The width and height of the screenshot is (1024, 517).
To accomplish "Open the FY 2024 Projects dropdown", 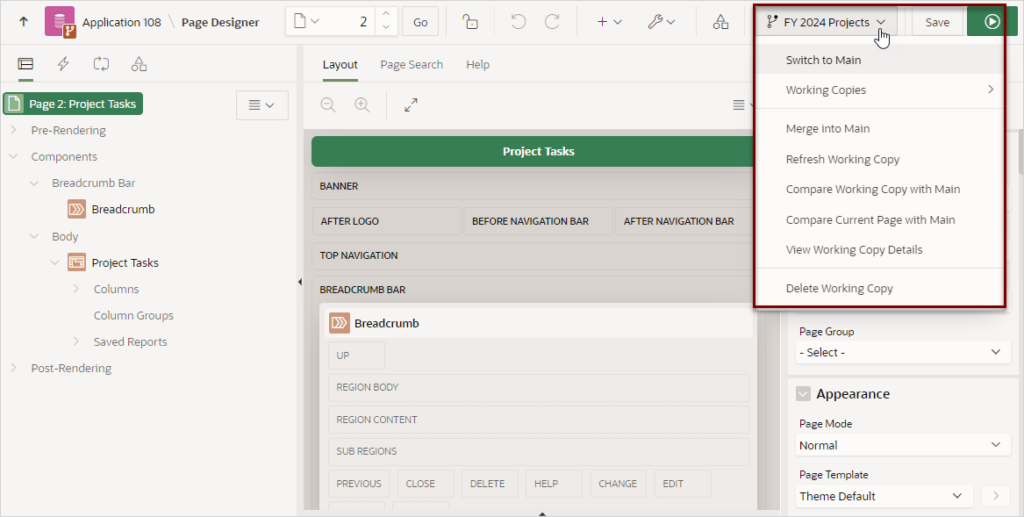I will [x=827, y=22].
